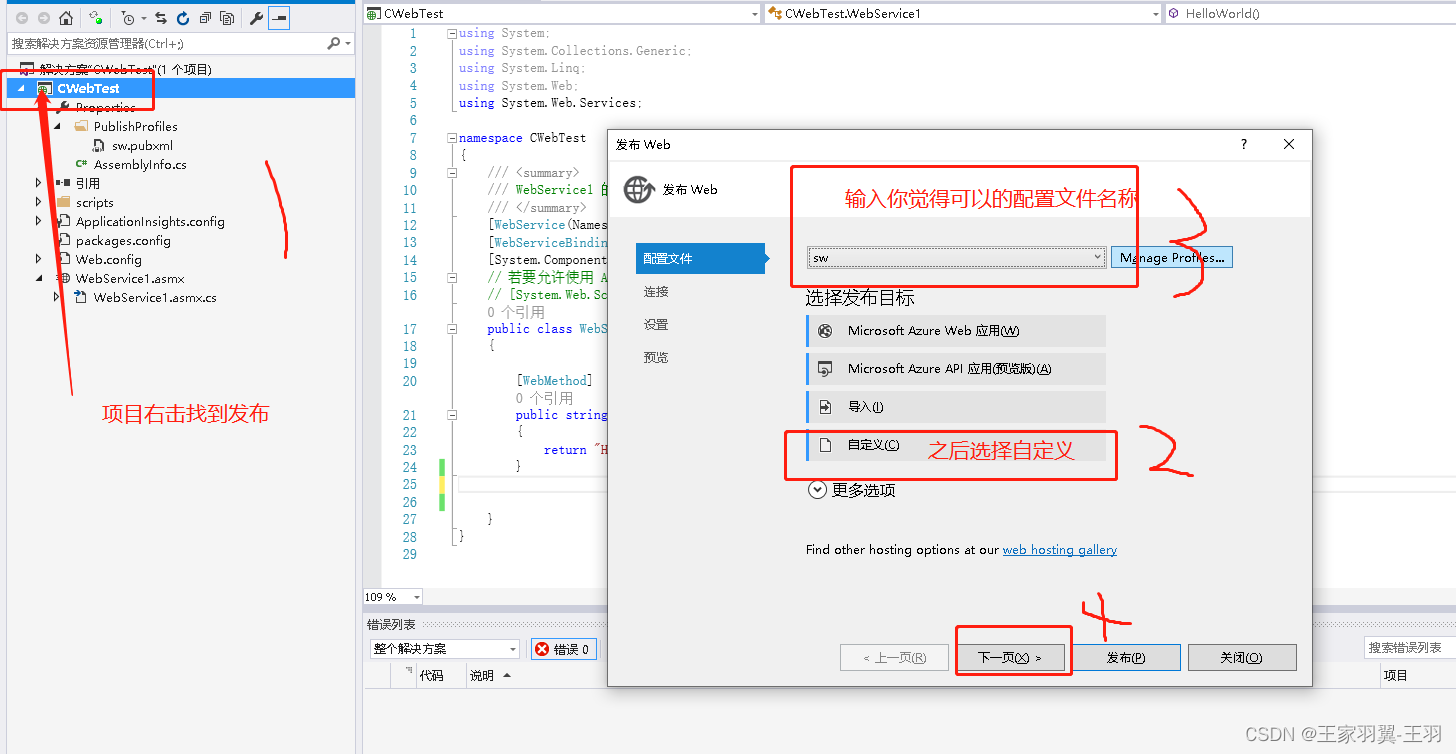Expand the Web.config node
The width and height of the screenshot is (1456, 754).
pos(39,259)
